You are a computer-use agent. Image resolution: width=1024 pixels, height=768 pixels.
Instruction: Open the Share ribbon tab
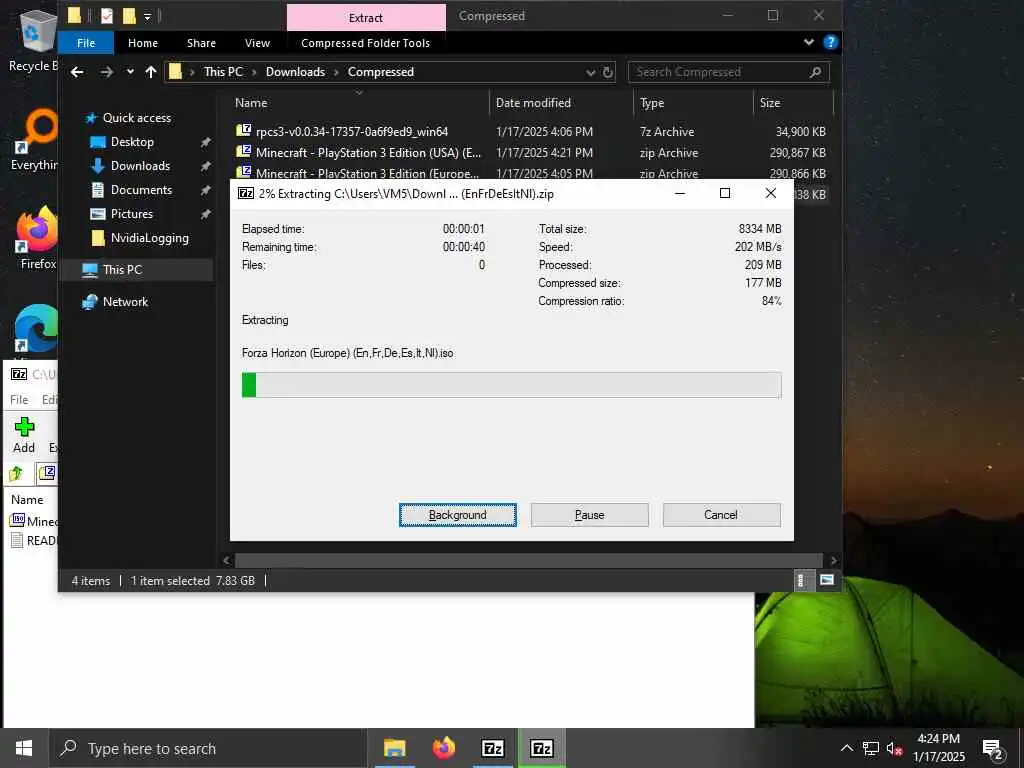pyautogui.click(x=201, y=43)
